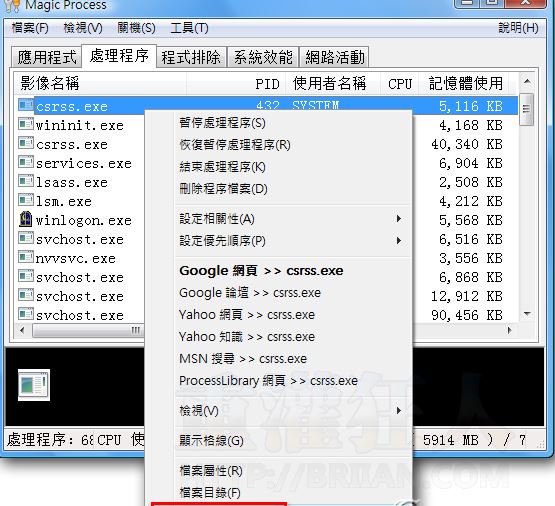
Task: Select the highlighted csrss.exe row icon
Action: 25,105
